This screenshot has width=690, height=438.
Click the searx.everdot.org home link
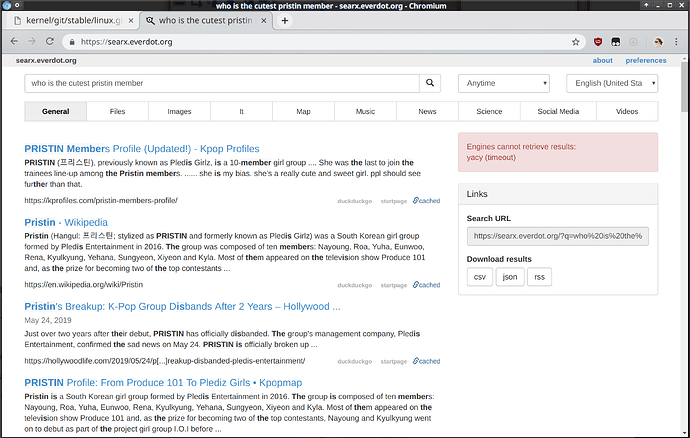46,60
